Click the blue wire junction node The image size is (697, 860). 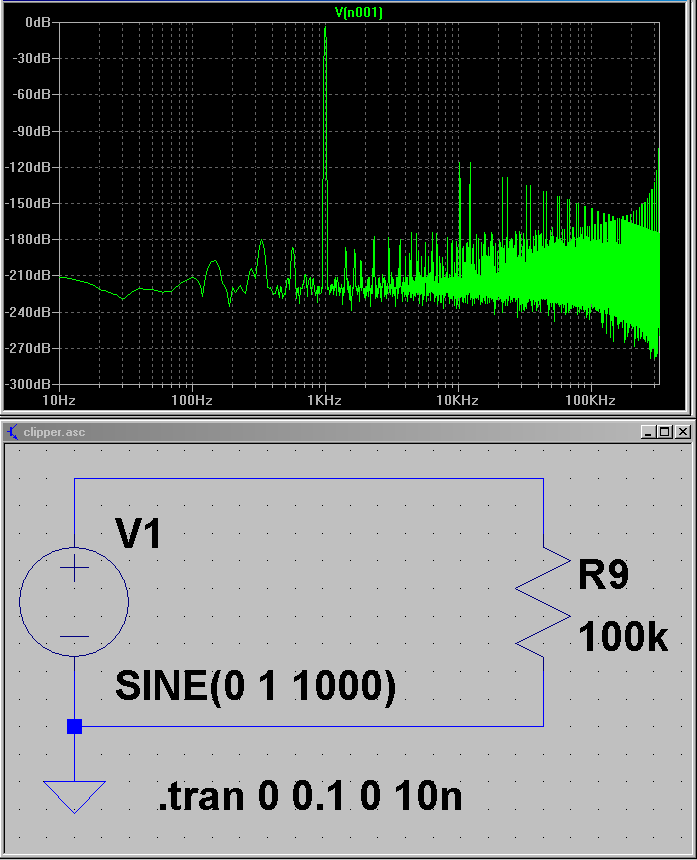point(75,726)
